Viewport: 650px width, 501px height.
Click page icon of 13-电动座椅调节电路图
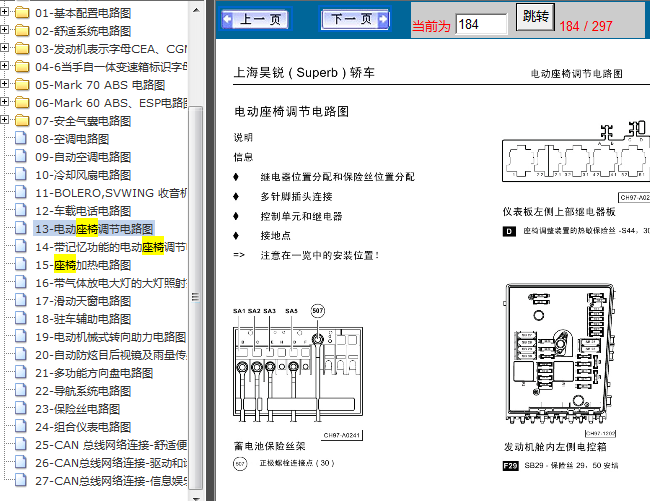pos(21,228)
